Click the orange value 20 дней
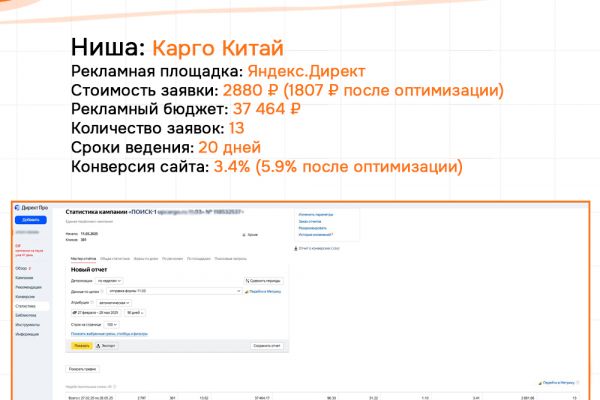The width and height of the screenshot is (600, 400). (x=230, y=147)
